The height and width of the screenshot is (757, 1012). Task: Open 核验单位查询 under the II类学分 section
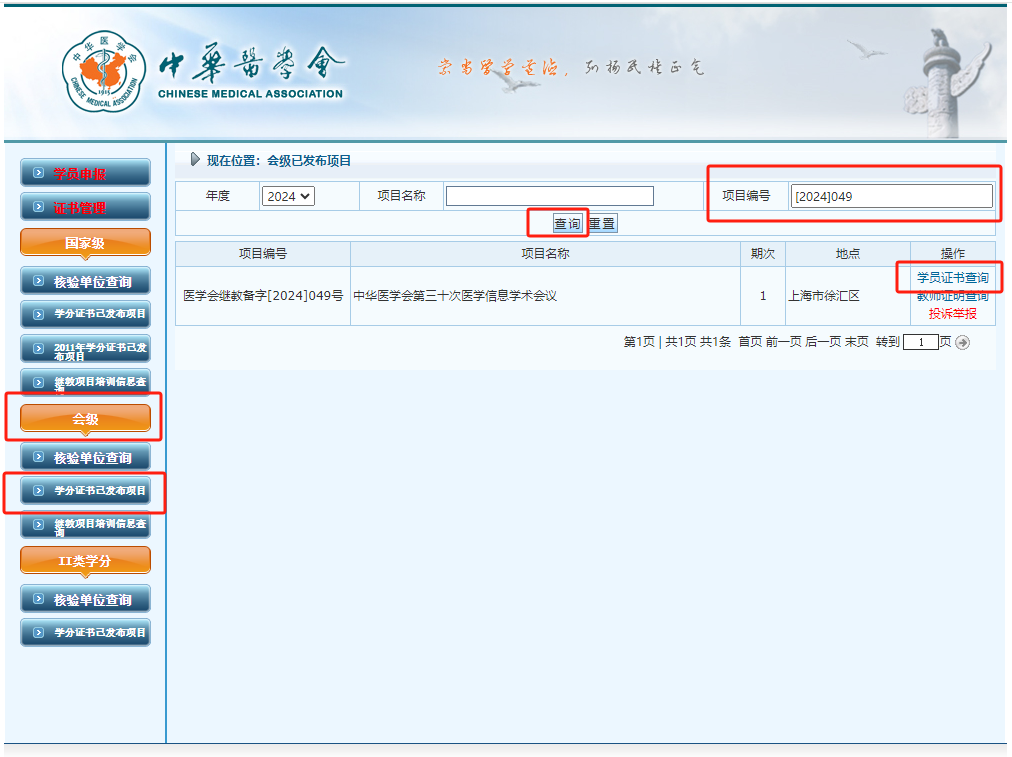[x=85, y=600]
